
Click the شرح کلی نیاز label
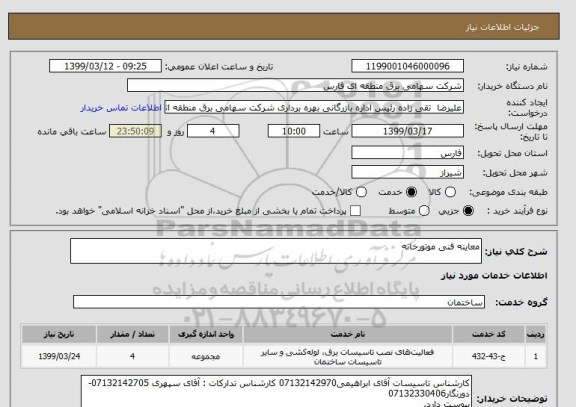(x=516, y=252)
